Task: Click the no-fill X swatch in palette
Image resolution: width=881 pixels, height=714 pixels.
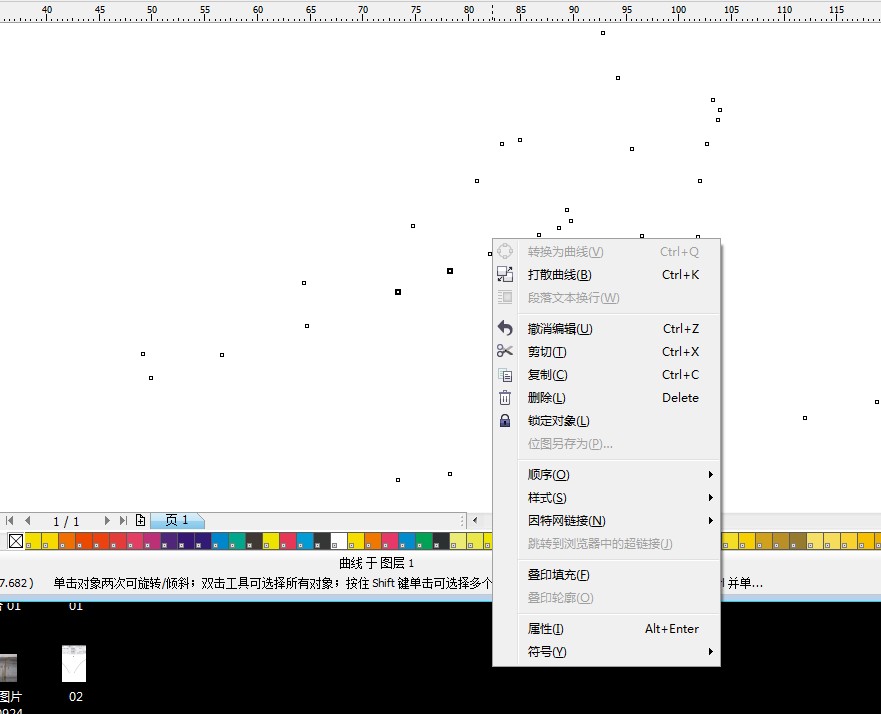Action: pyautogui.click(x=16, y=541)
